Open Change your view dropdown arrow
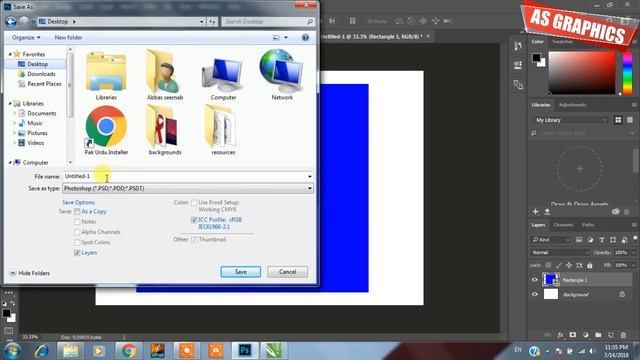 [x=286, y=38]
